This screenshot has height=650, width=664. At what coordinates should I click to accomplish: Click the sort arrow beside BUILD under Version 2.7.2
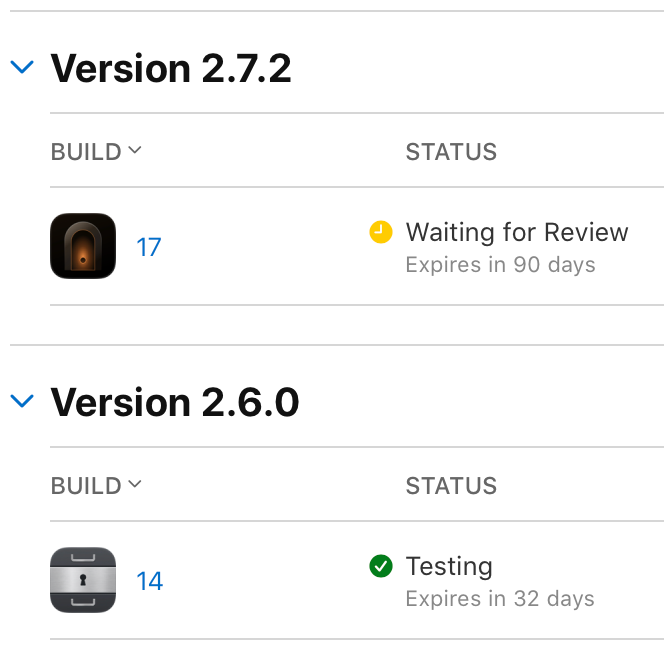point(135,150)
